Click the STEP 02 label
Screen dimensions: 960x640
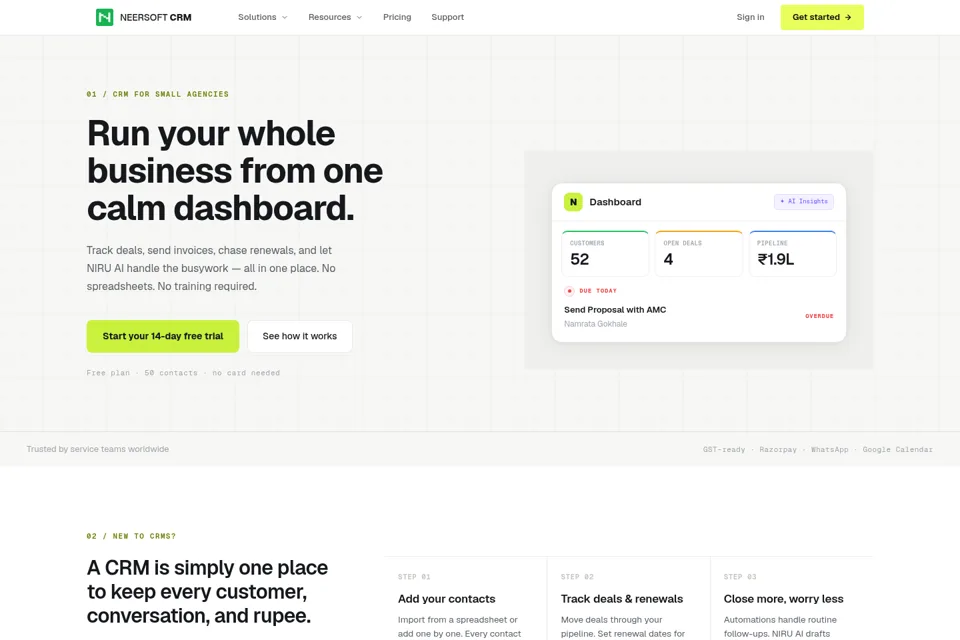(x=577, y=577)
